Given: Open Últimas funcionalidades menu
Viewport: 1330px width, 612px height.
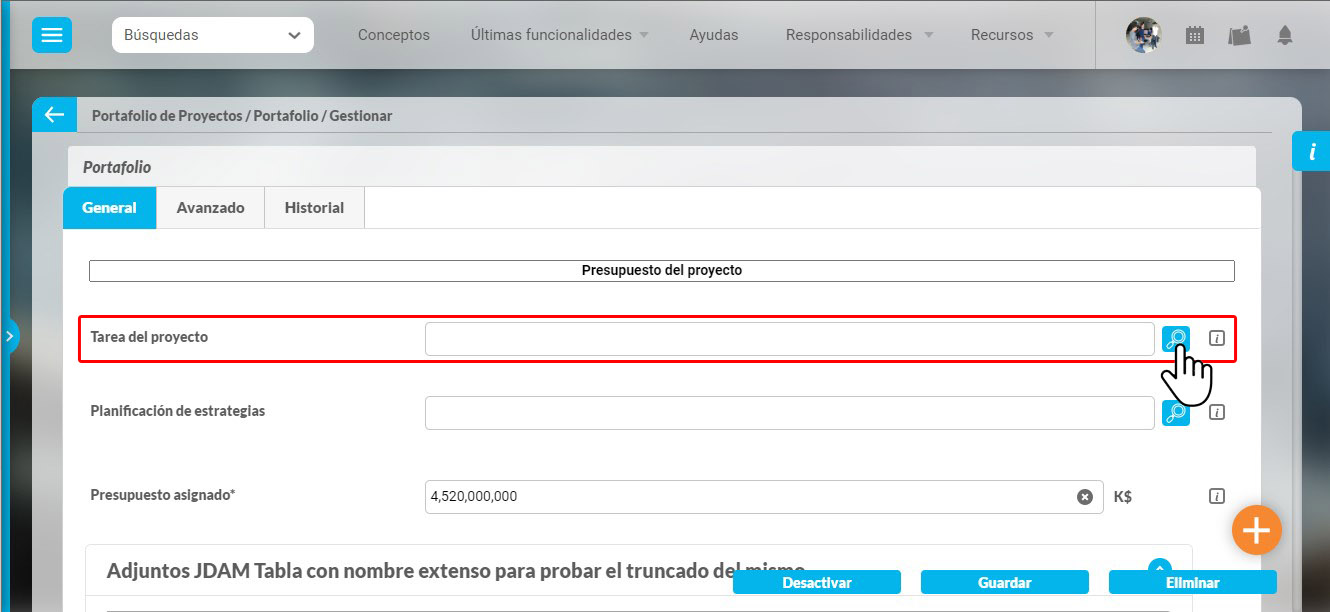Looking at the screenshot, I should click(559, 35).
